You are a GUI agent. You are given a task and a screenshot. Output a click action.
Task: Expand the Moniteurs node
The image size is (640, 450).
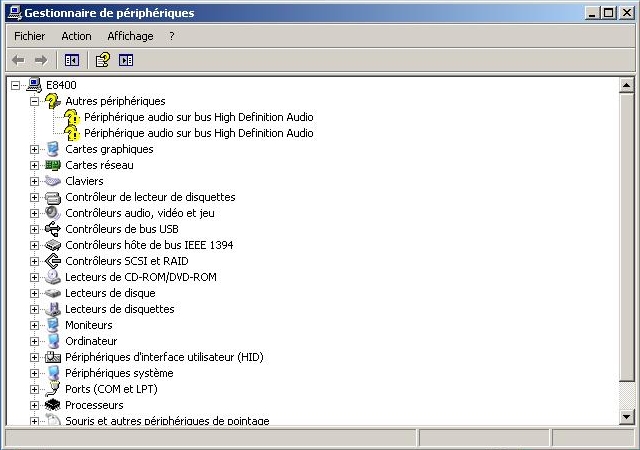34,325
